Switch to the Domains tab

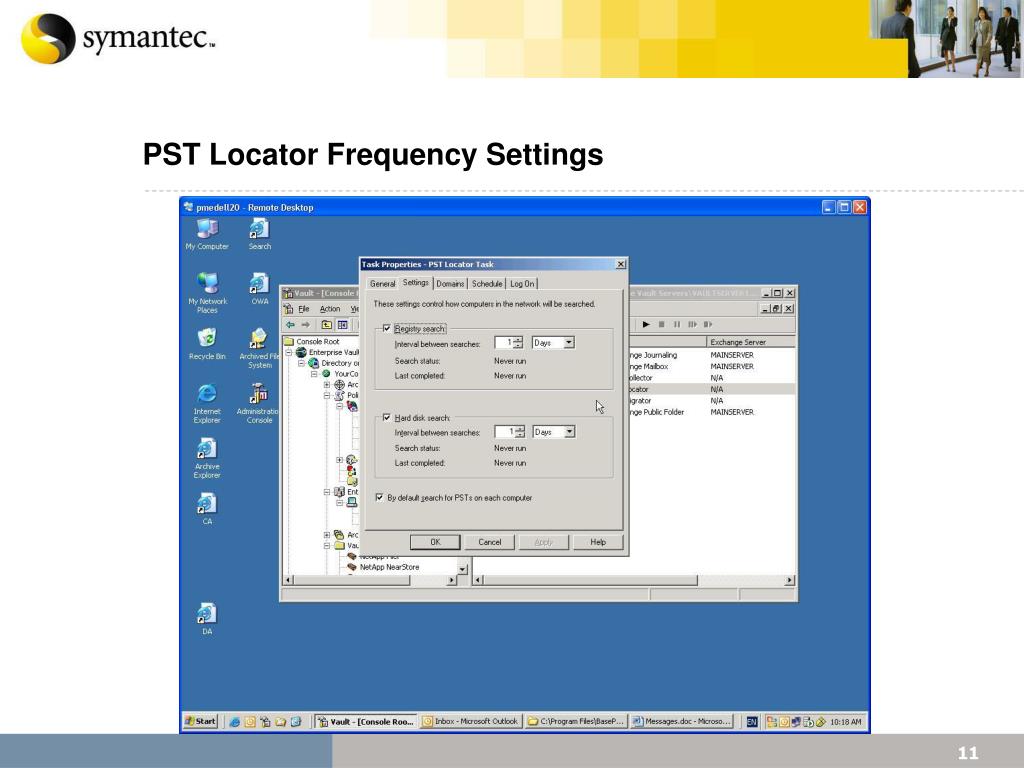450,284
